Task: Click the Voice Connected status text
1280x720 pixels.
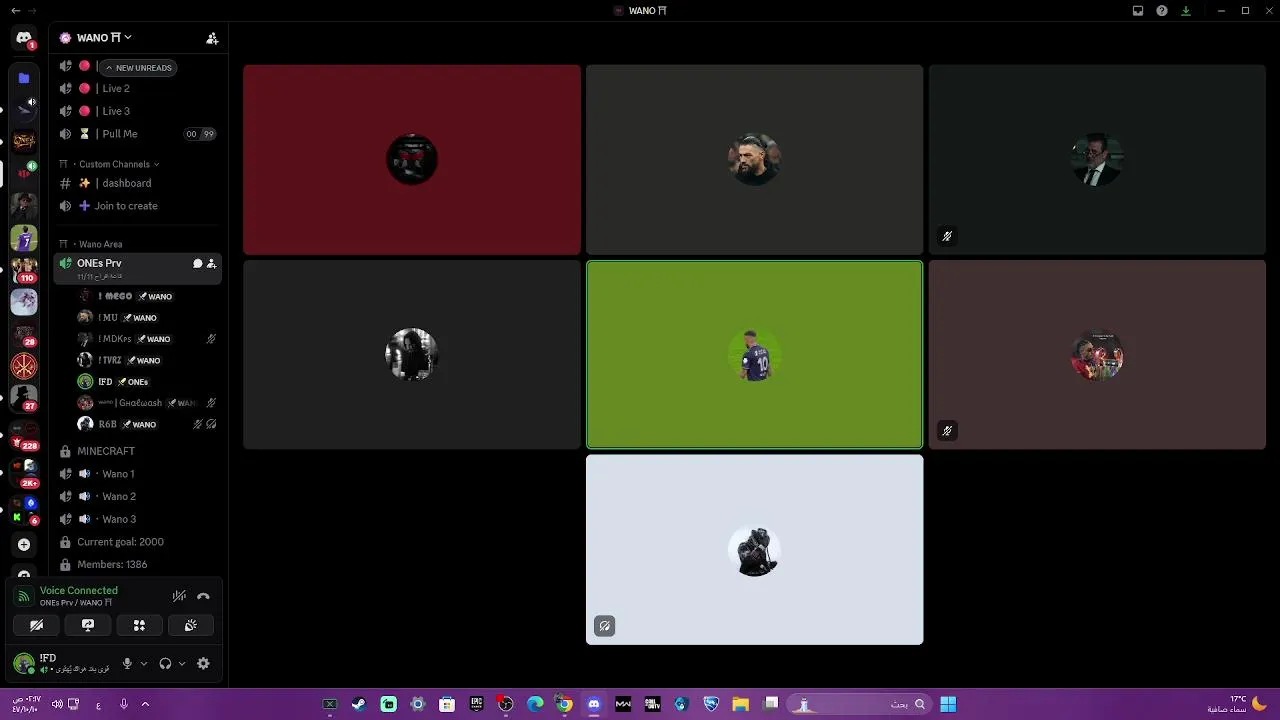Action: [78, 590]
